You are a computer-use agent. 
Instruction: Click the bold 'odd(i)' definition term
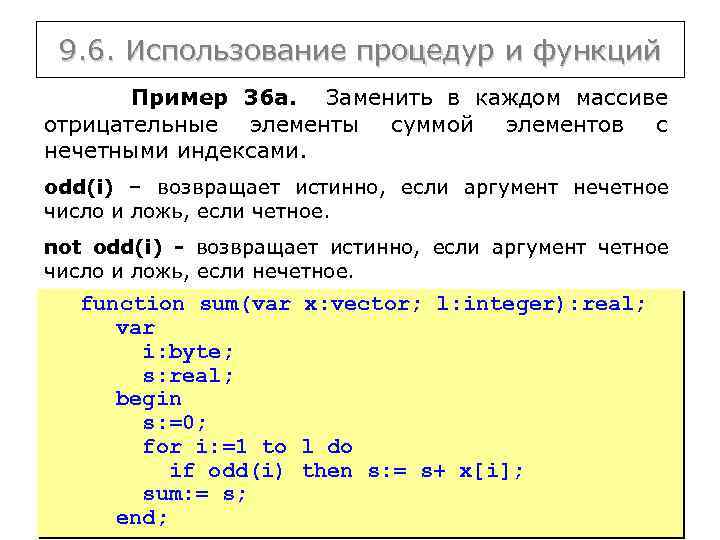[79, 187]
